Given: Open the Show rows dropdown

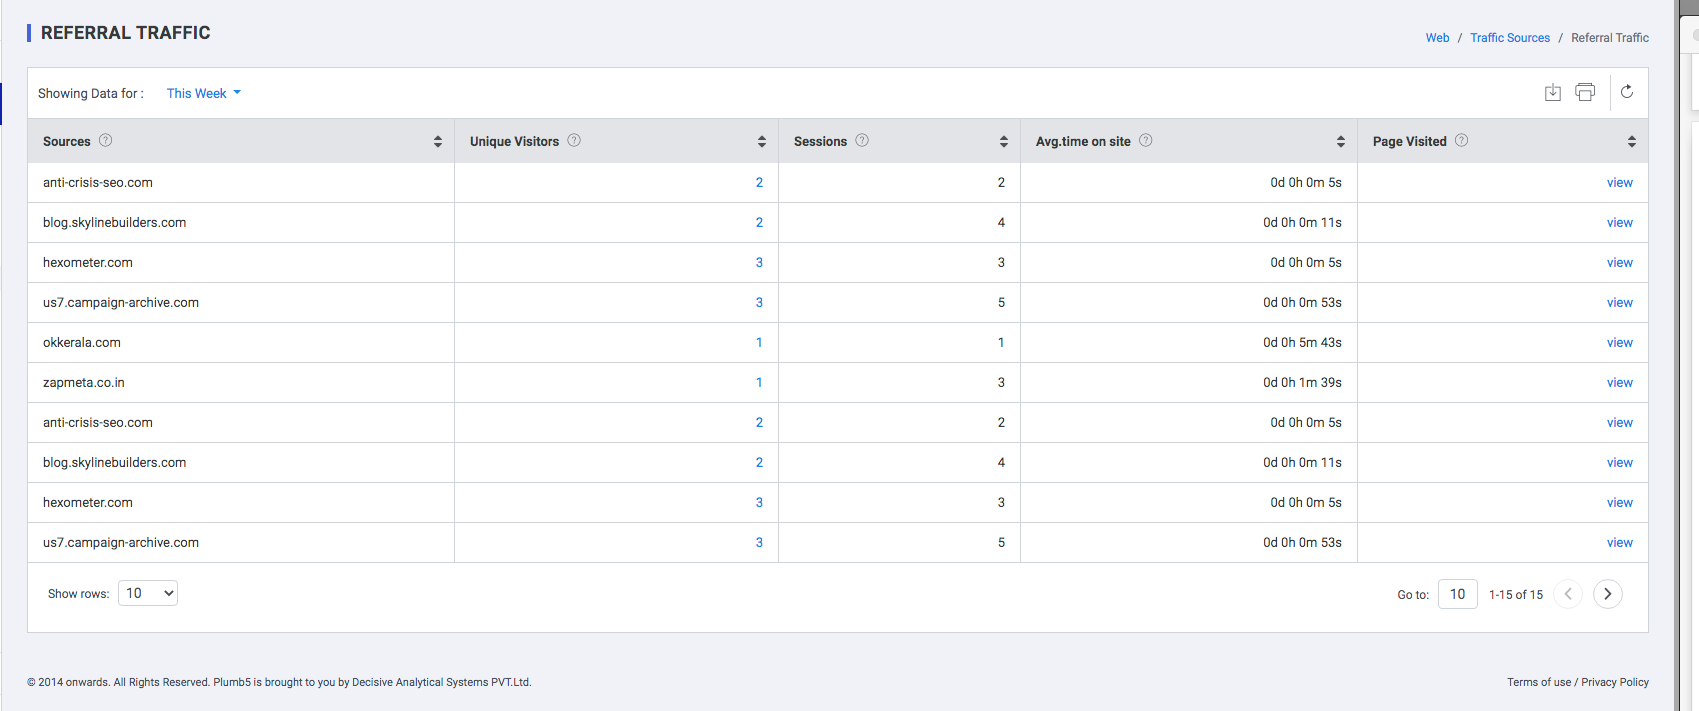Looking at the screenshot, I should point(148,593).
